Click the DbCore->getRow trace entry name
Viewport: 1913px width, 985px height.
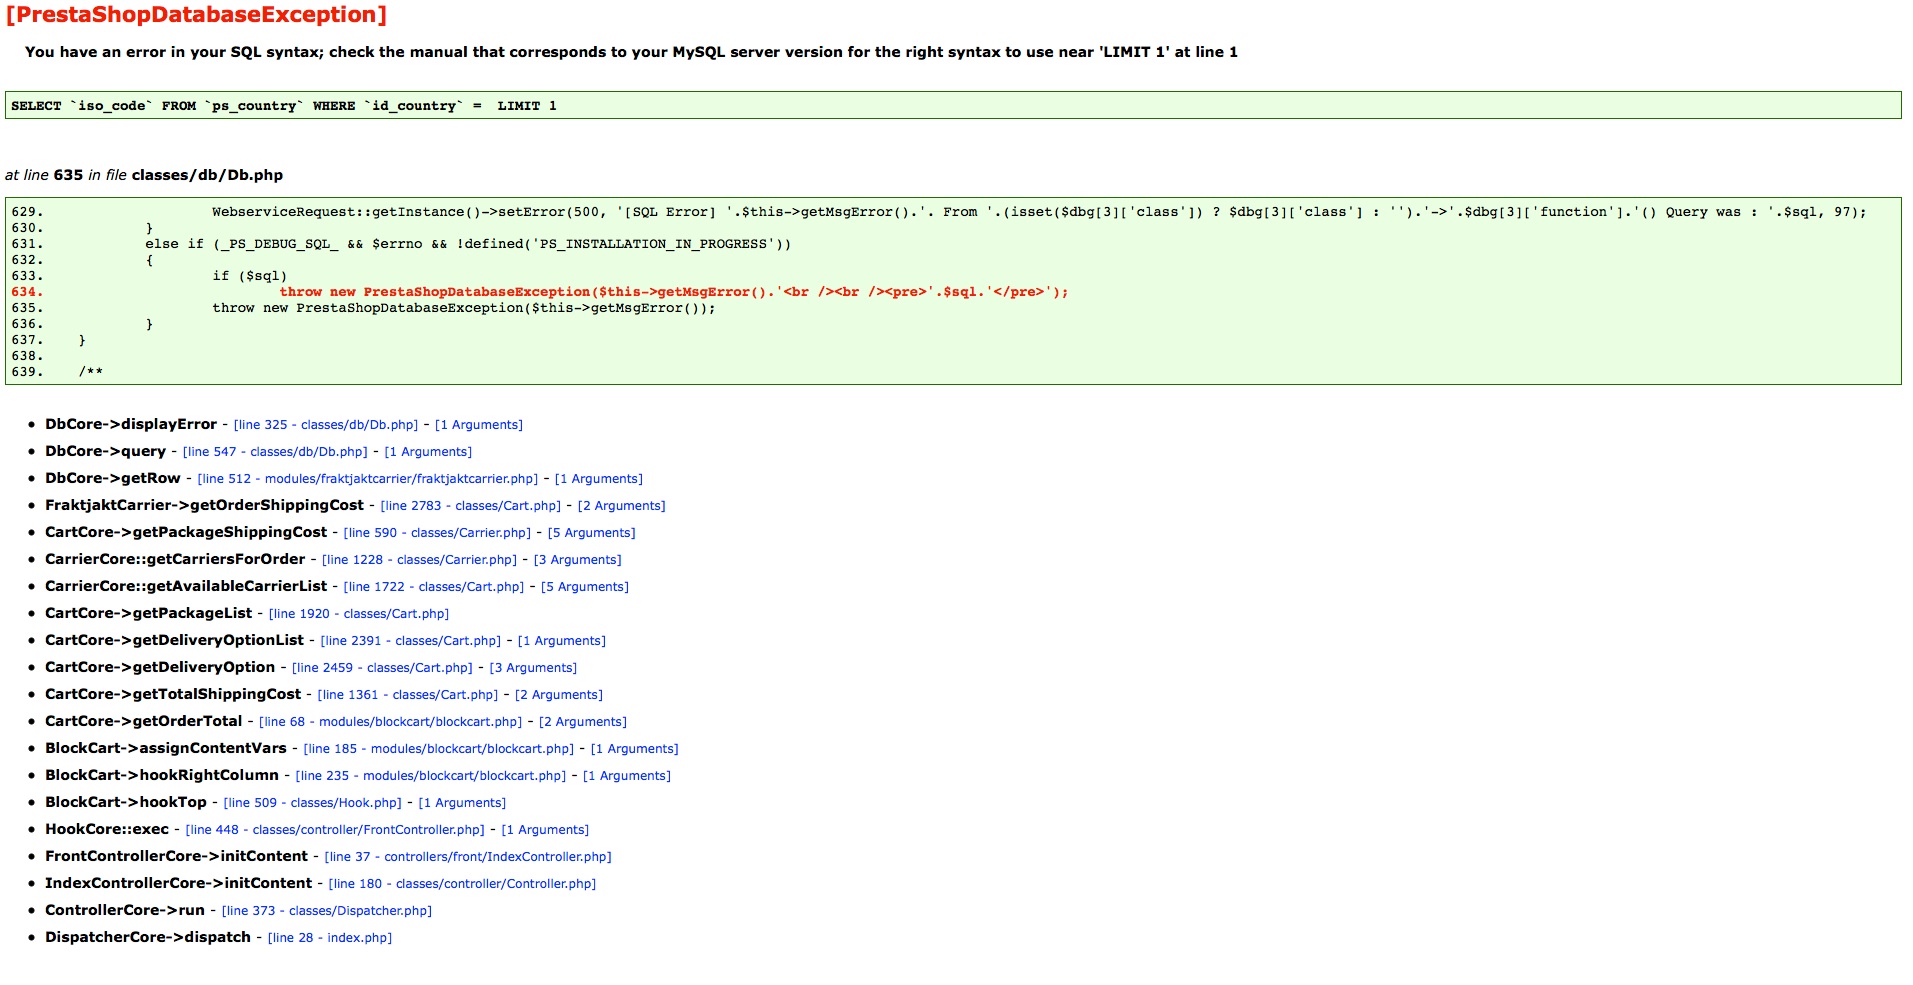point(113,478)
